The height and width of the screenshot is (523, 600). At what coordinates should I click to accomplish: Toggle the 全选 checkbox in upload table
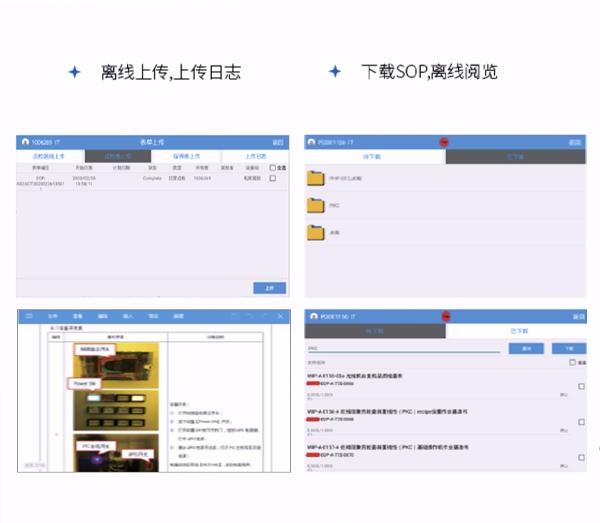point(272,167)
